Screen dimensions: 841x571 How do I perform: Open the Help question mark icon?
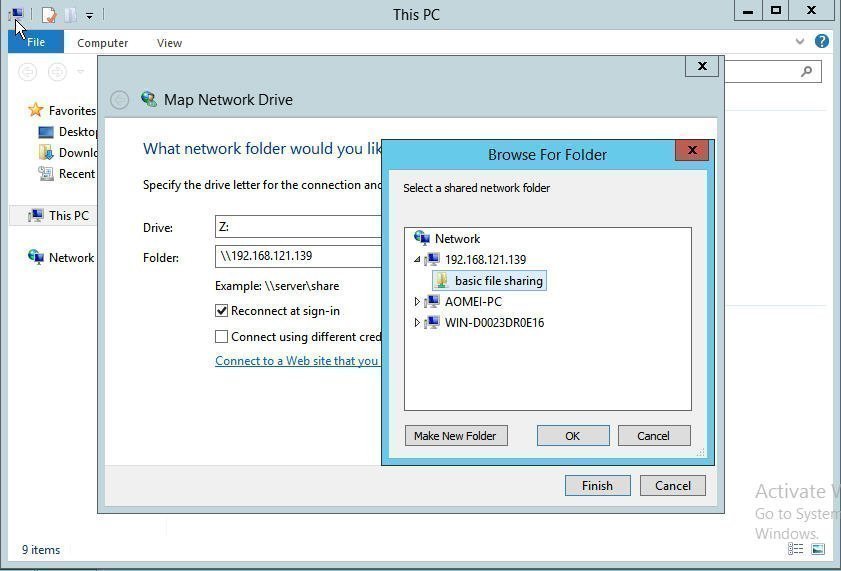822,41
